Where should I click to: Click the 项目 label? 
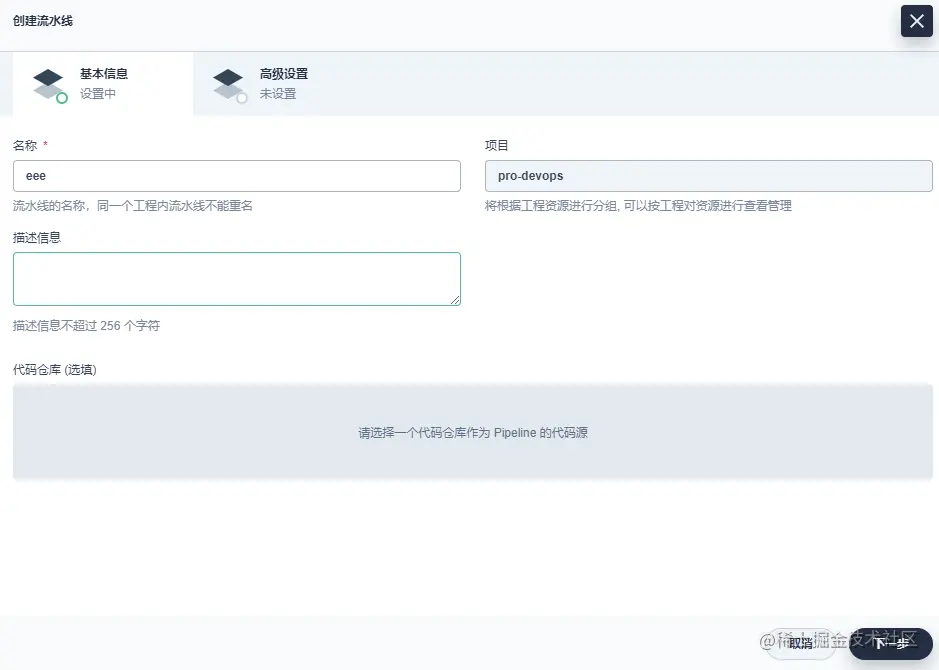tap(496, 145)
